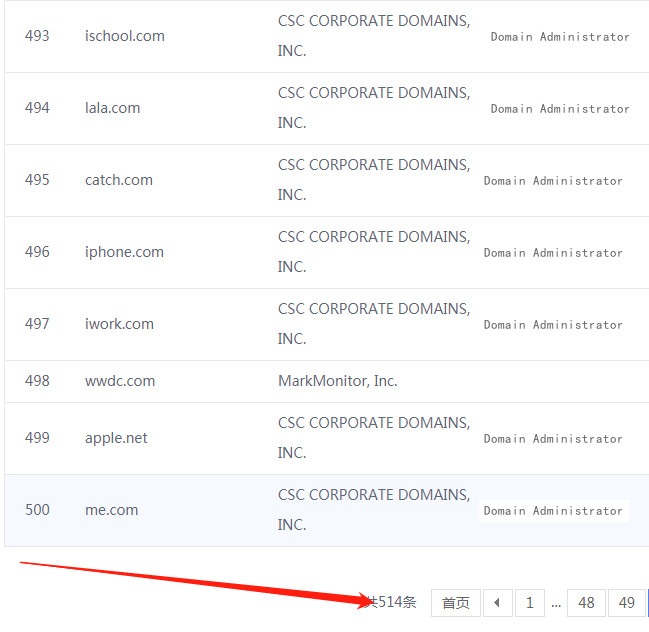The image size is (649, 632).
Task: Click row number 494
Action: (x=37, y=108)
